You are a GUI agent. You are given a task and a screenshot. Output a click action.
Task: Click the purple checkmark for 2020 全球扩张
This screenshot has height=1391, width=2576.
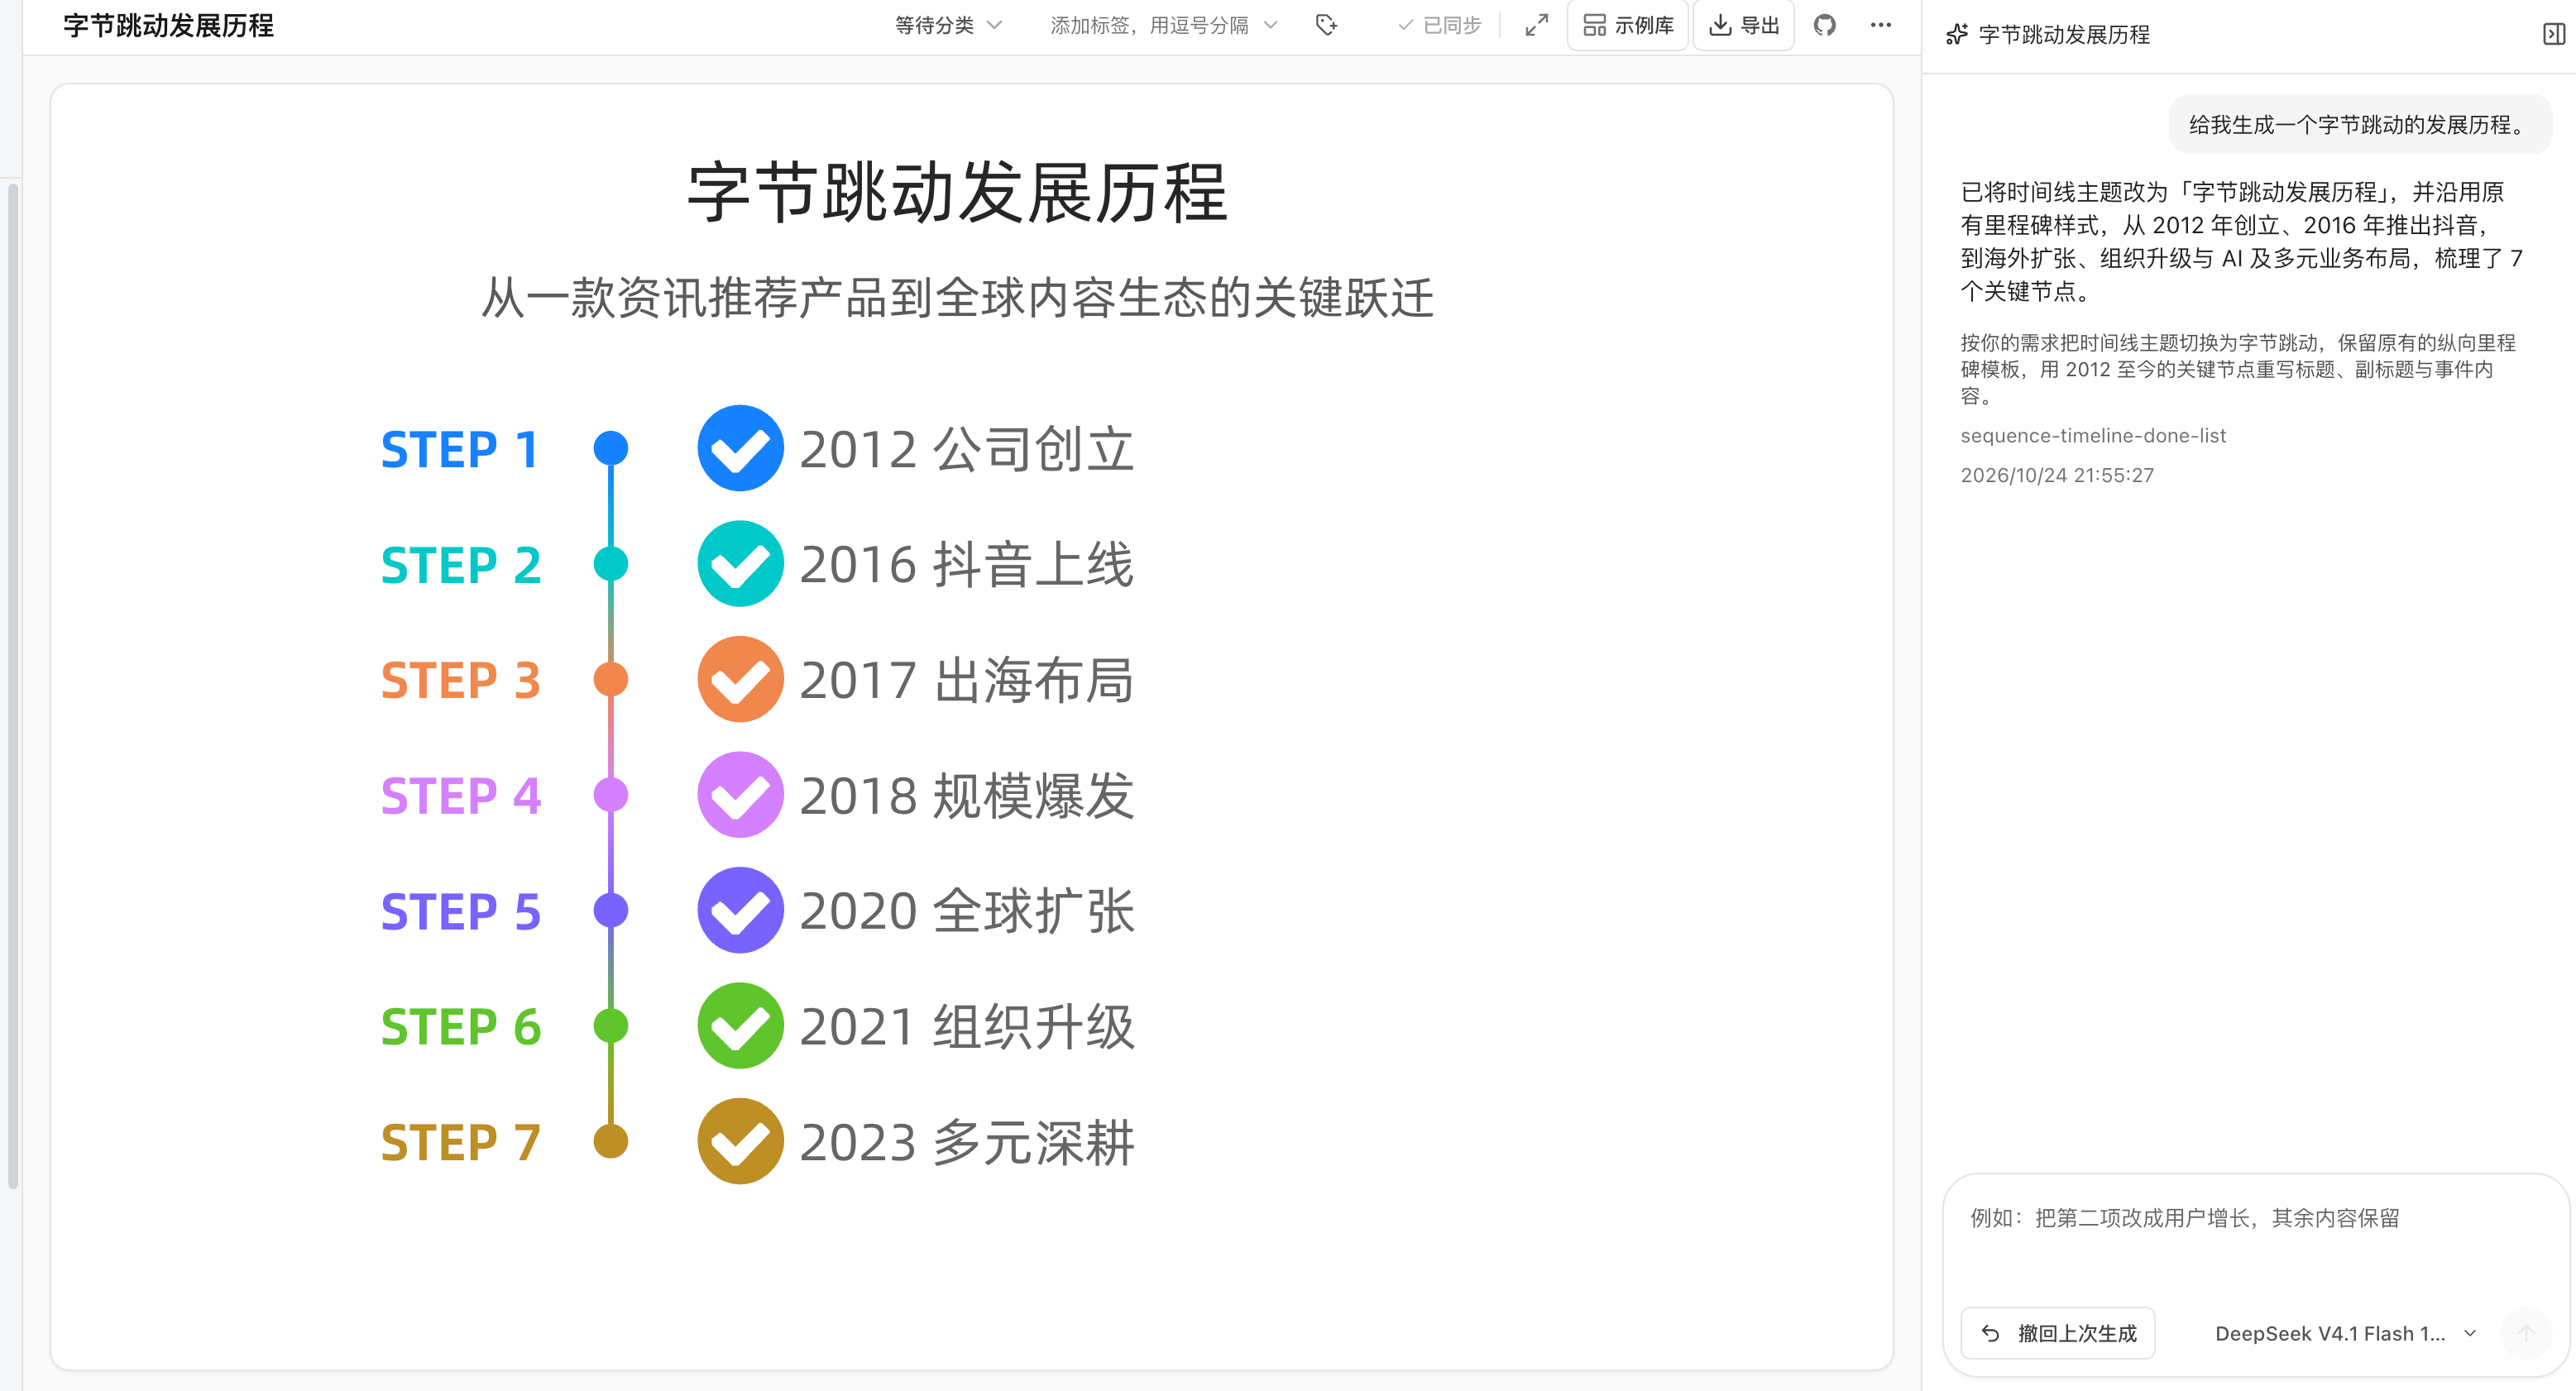tap(740, 910)
